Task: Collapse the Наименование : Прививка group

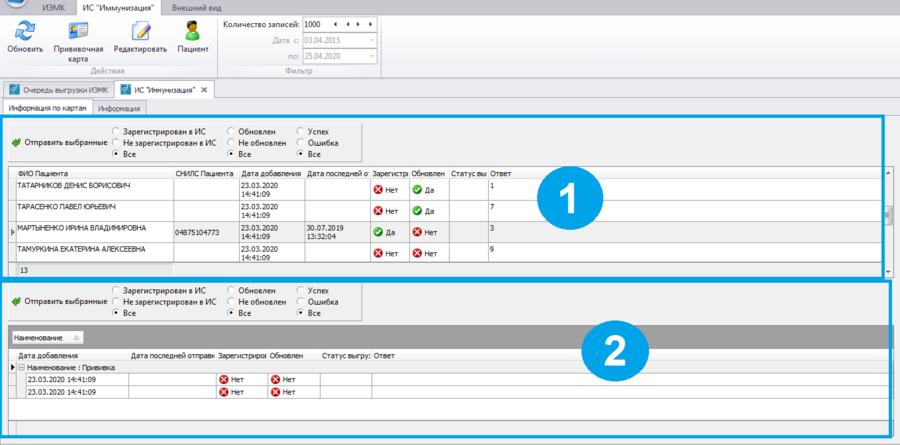Action: point(21,368)
